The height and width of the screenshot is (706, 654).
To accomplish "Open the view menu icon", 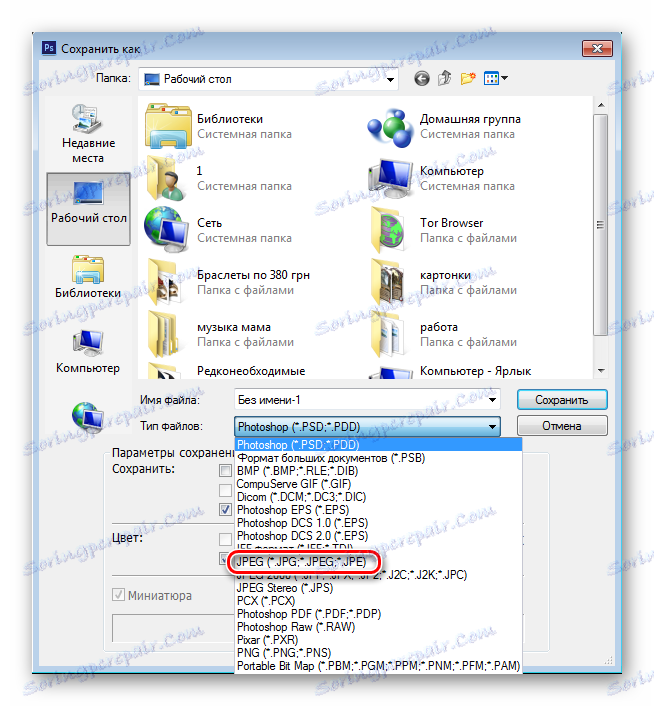I will [496, 78].
